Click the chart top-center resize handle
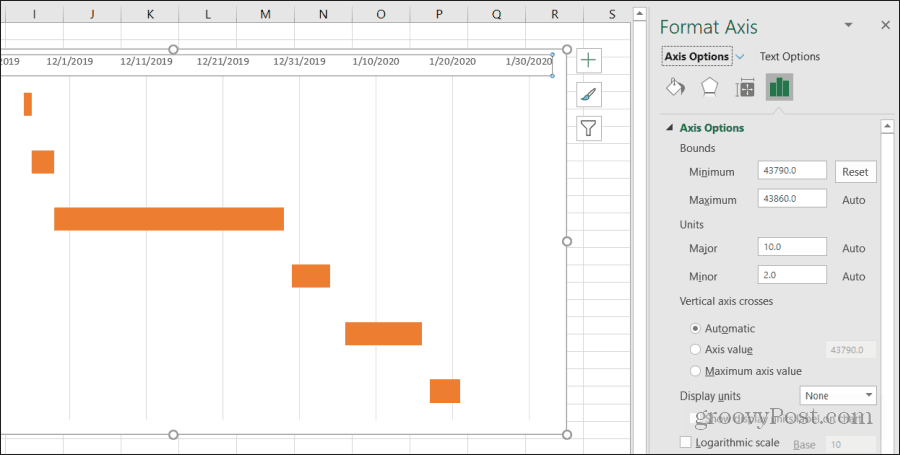Image resolution: width=900 pixels, height=455 pixels. pos(173,49)
